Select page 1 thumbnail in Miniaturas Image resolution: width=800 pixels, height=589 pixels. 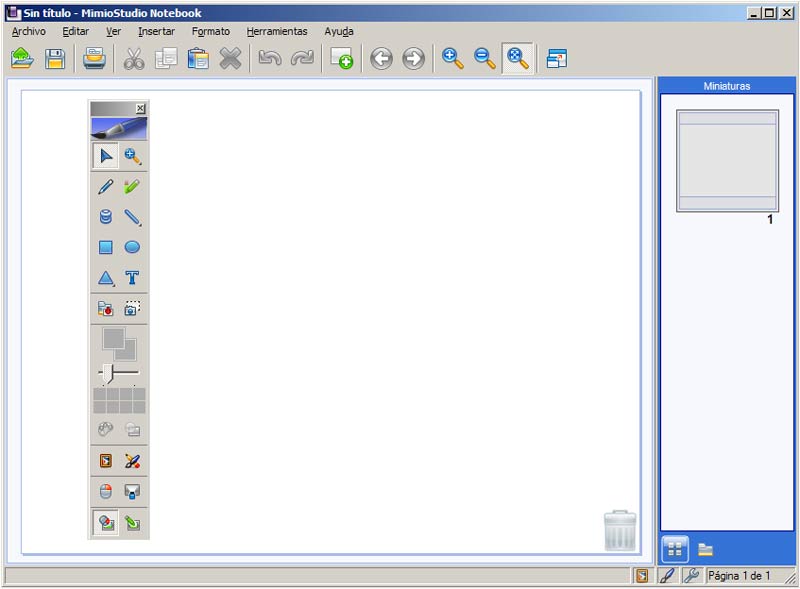727,160
